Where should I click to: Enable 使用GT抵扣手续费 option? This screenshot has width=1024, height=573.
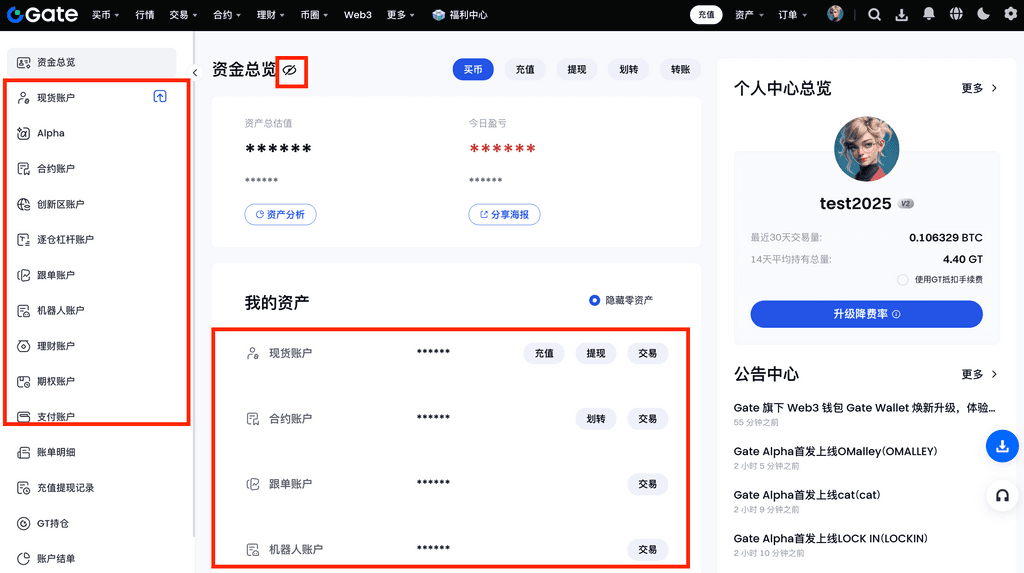tap(903, 280)
